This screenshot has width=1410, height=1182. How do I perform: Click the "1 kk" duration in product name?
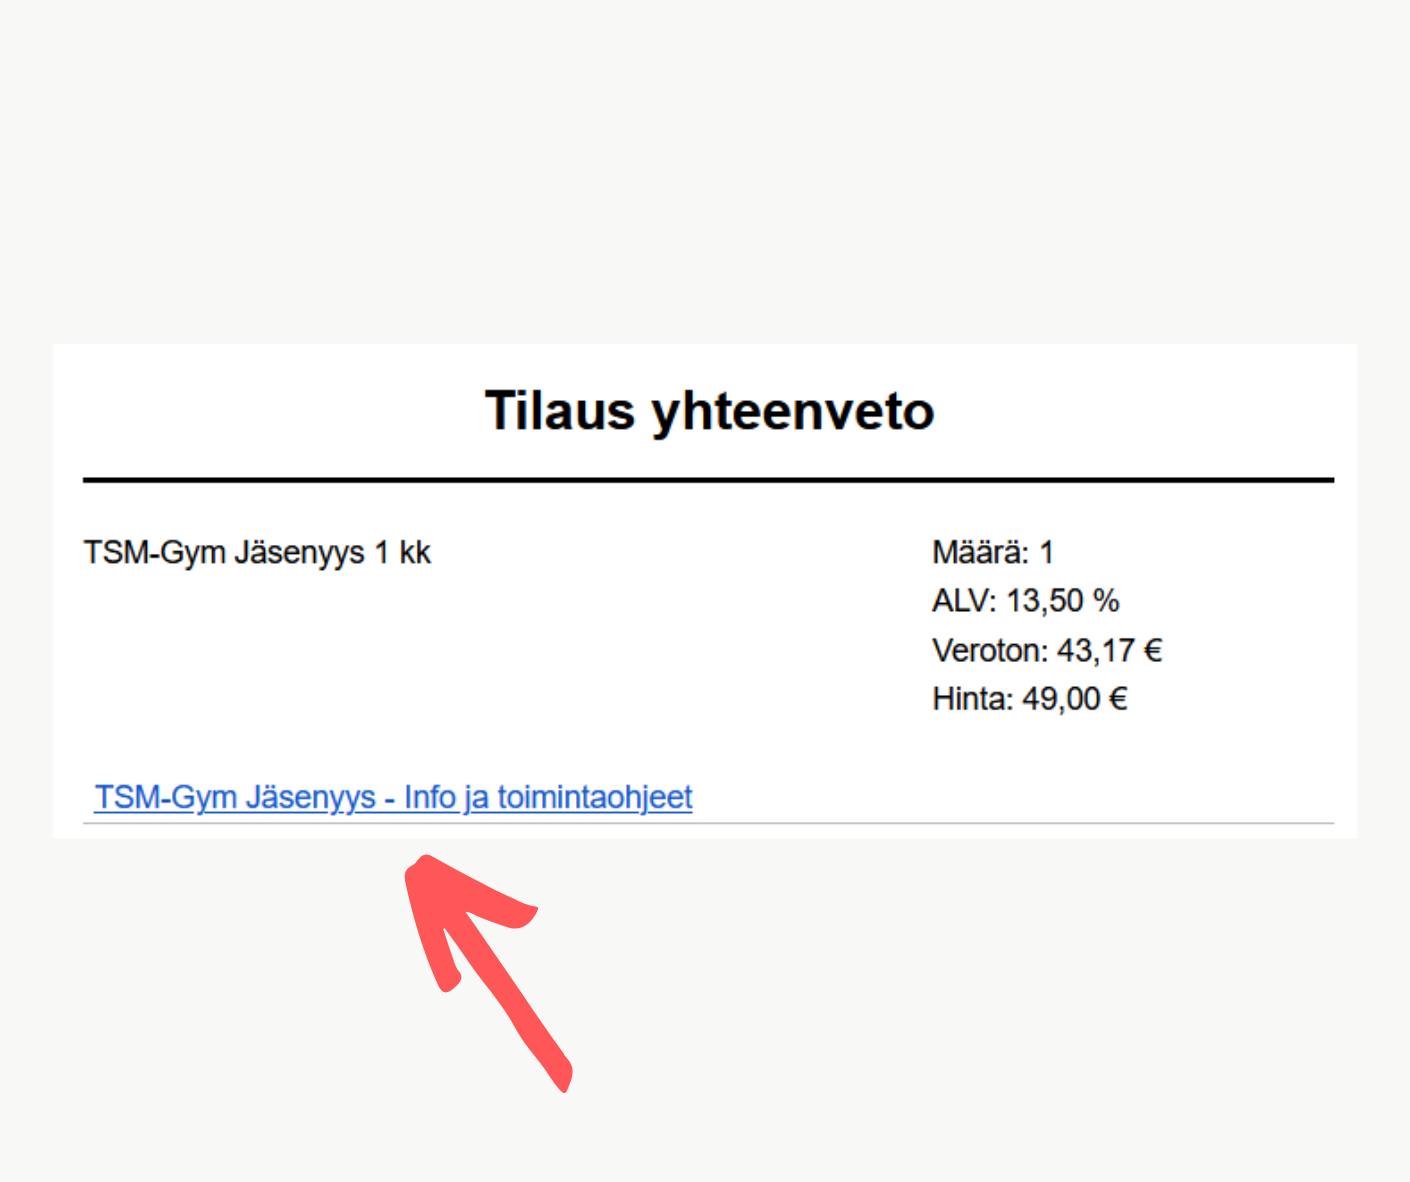tap(402, 552)
